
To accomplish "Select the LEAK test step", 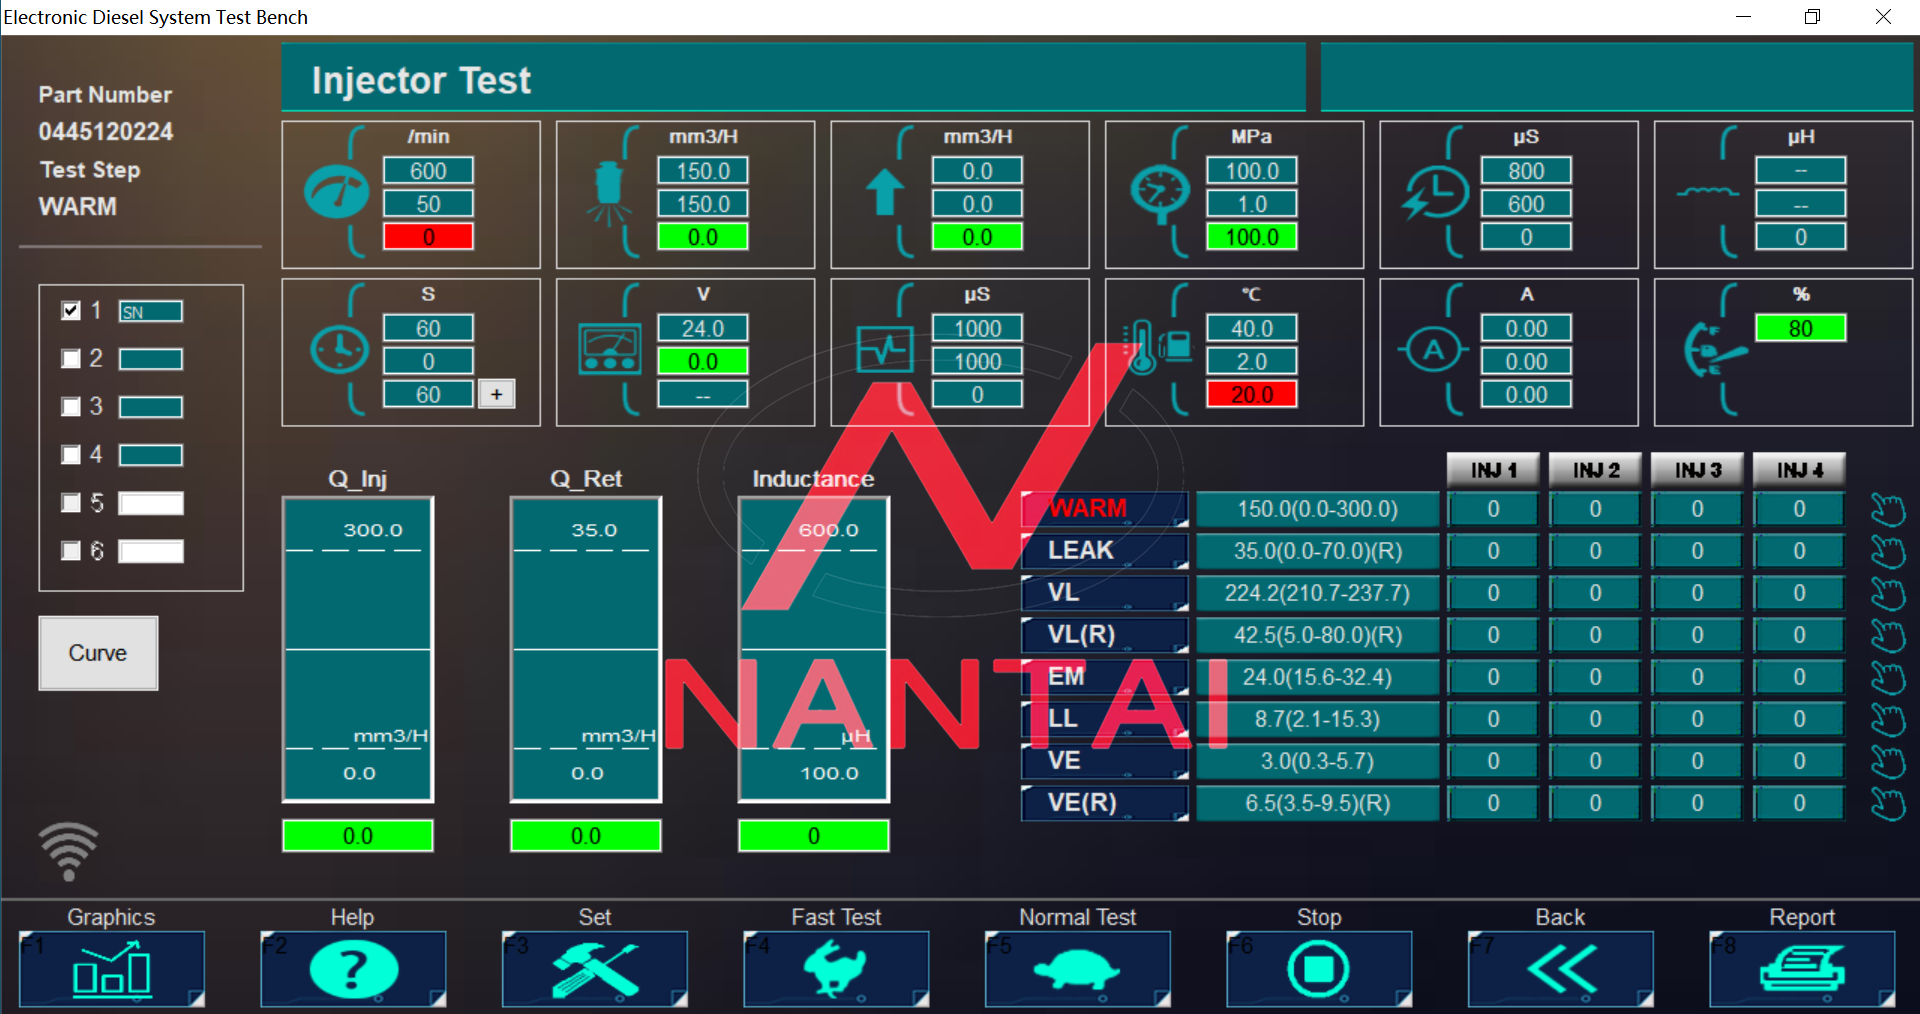I will (x=1104, y=551).
